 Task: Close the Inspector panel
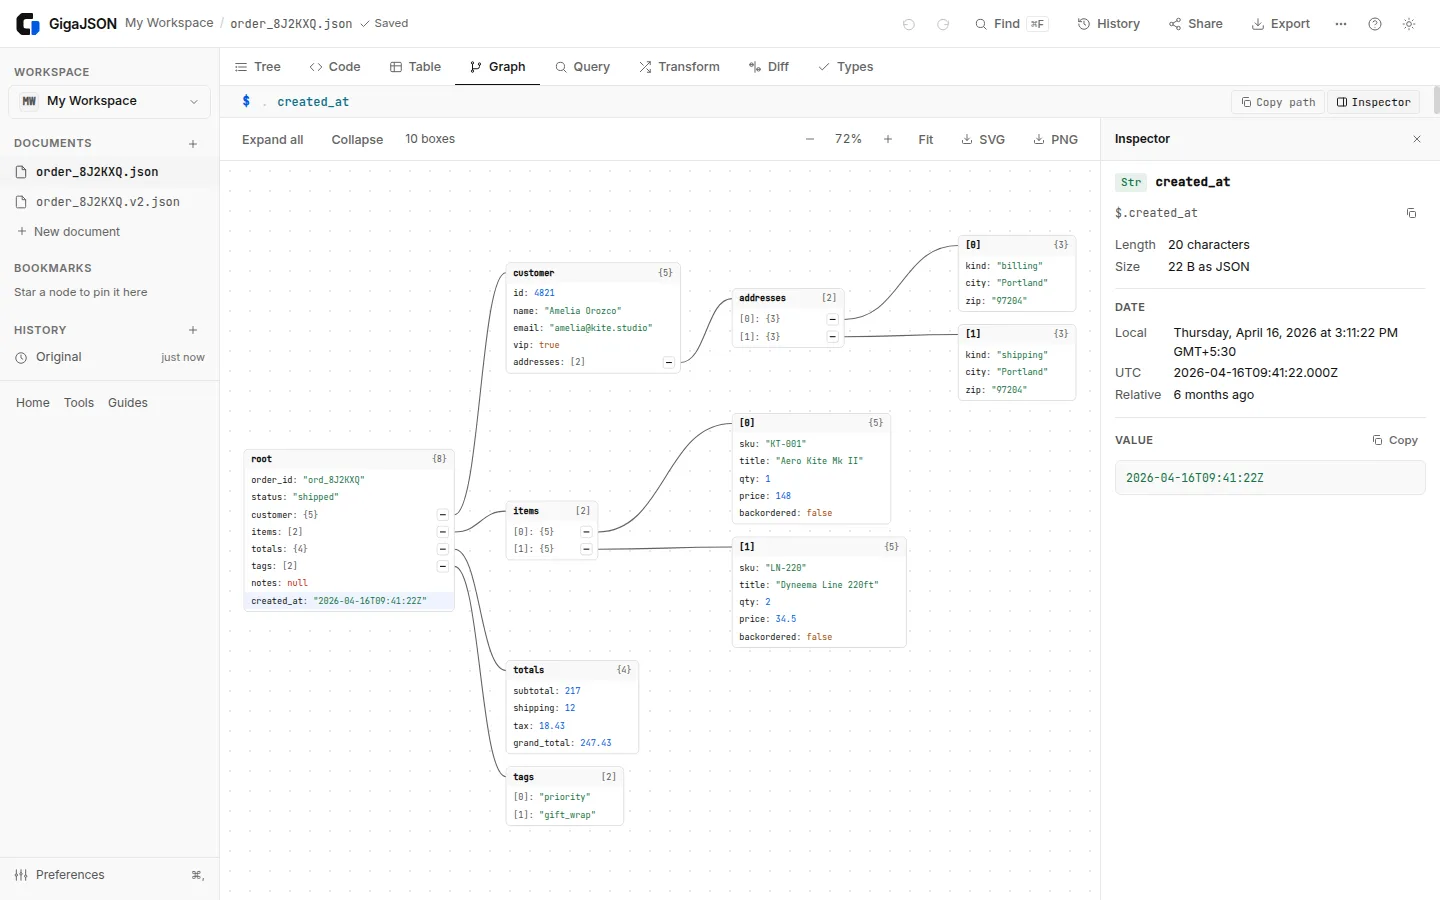(1417, 139)
